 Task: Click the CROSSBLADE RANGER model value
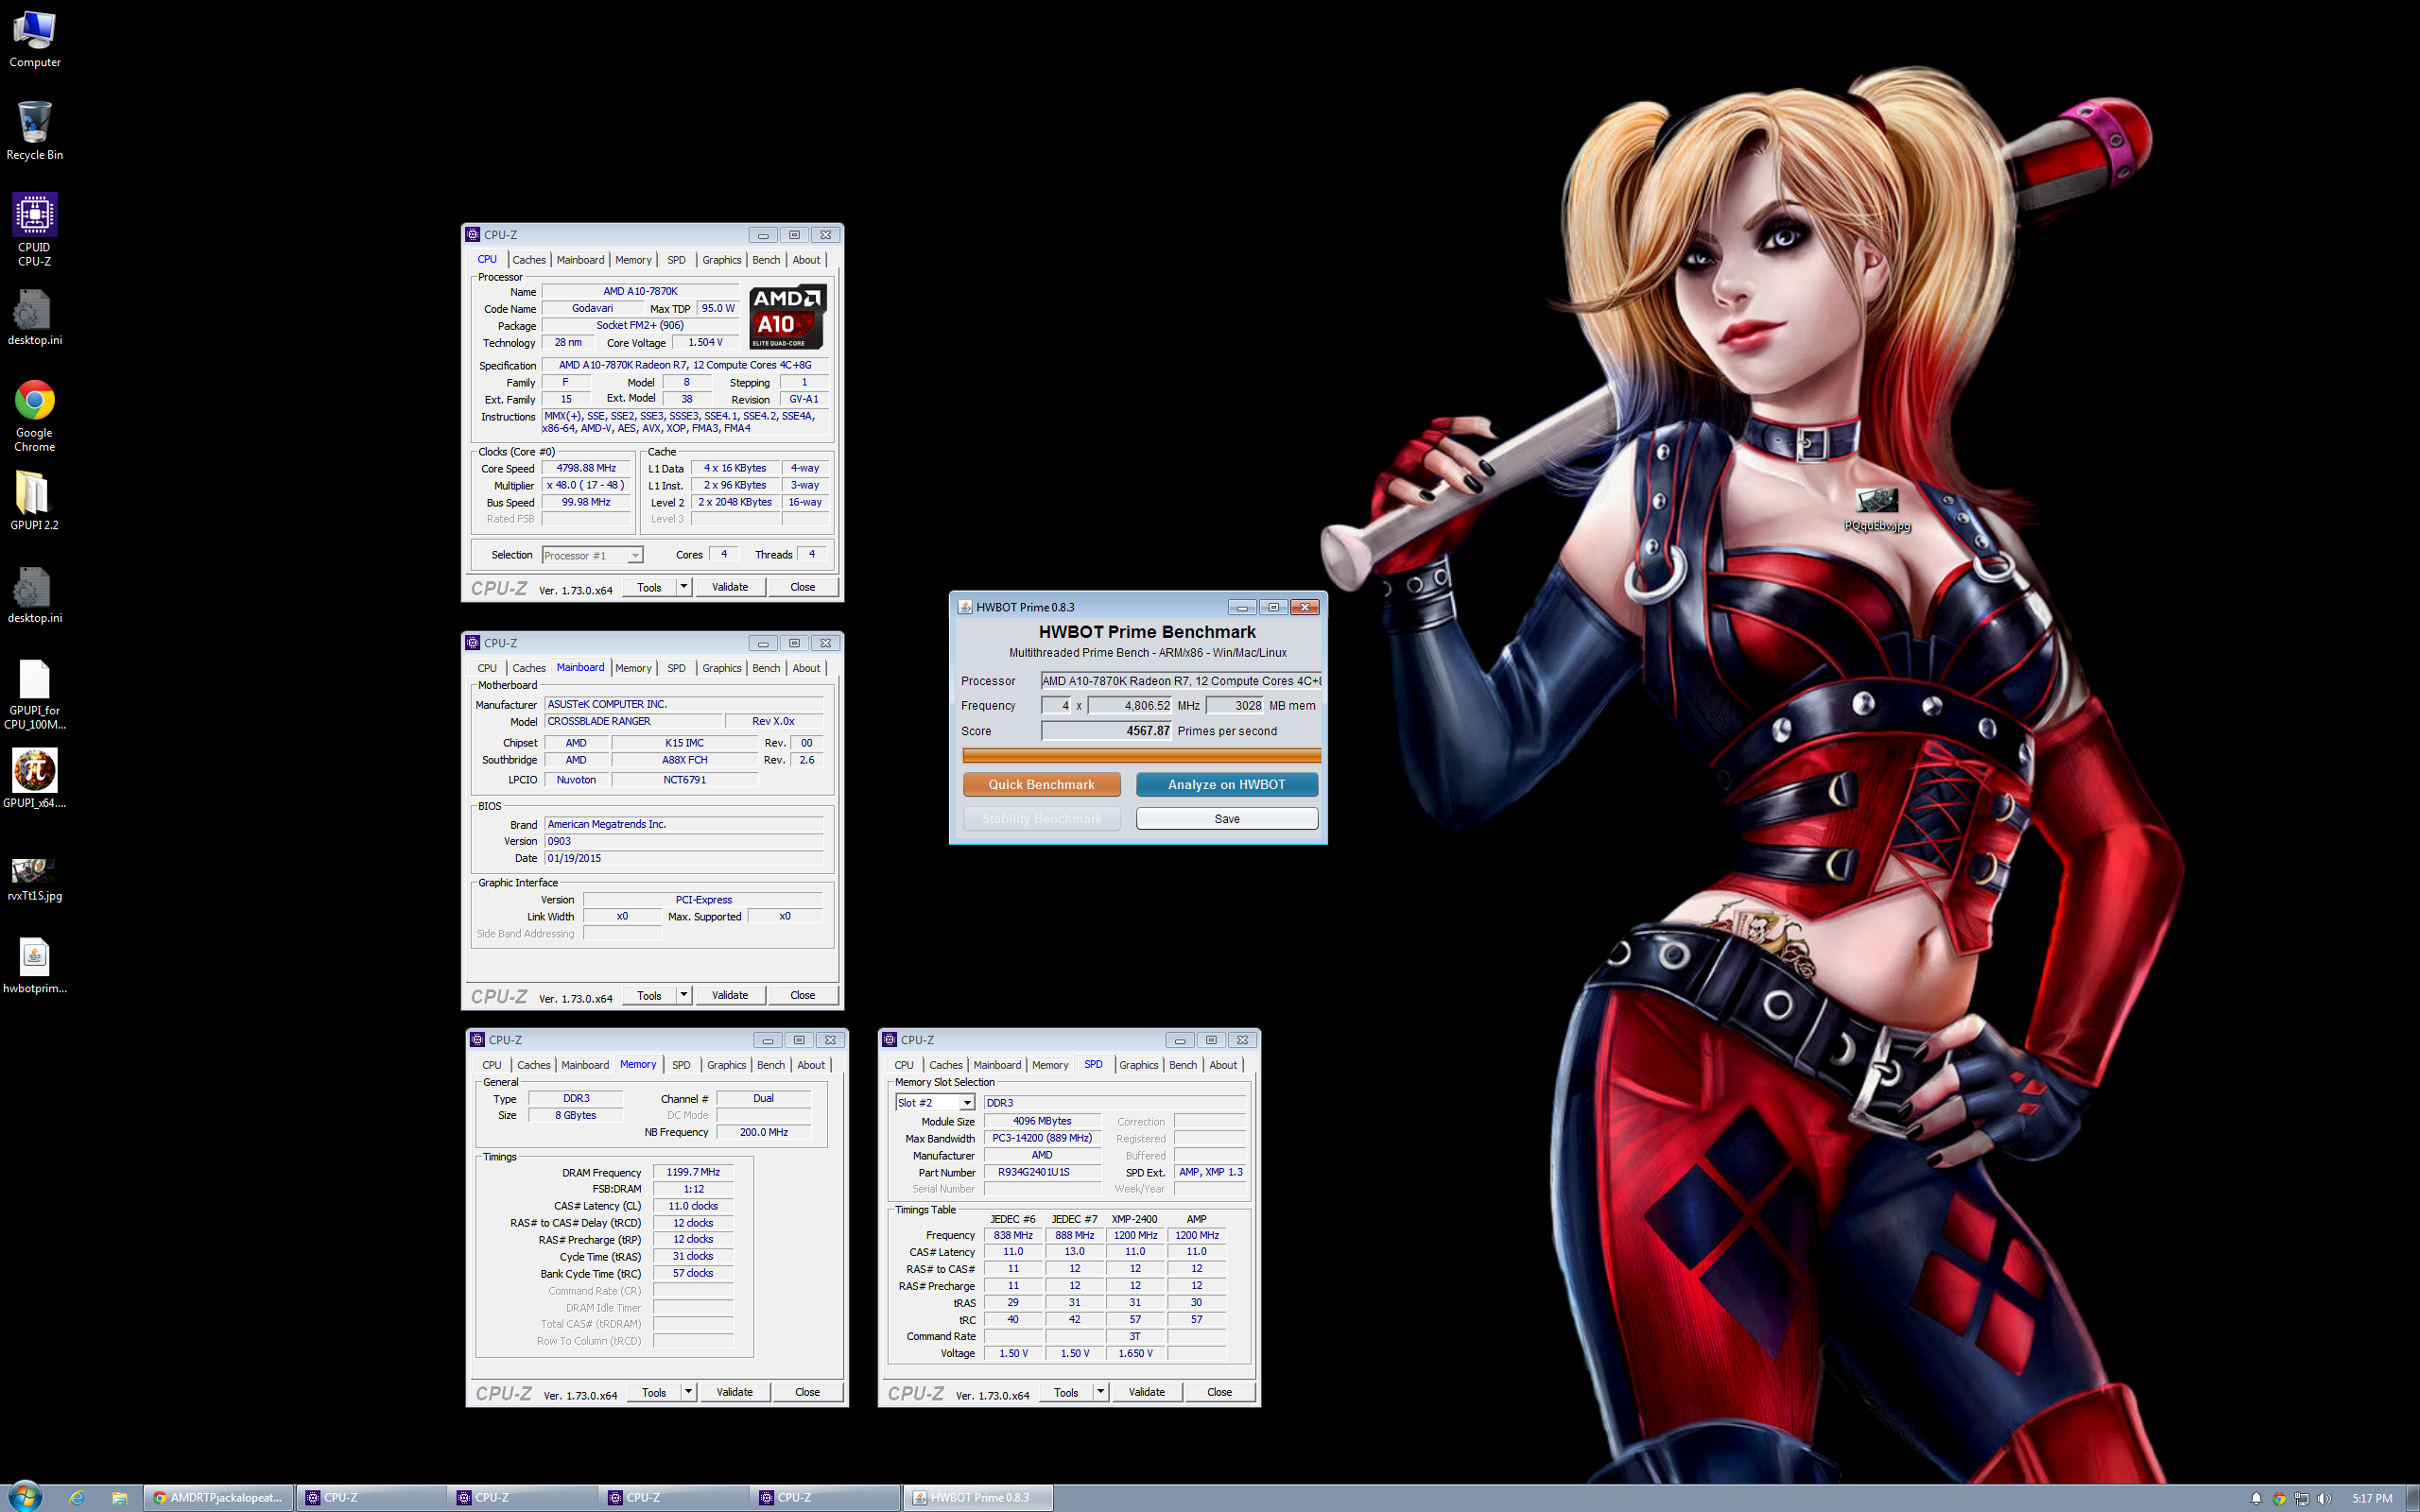pos(634,721)
